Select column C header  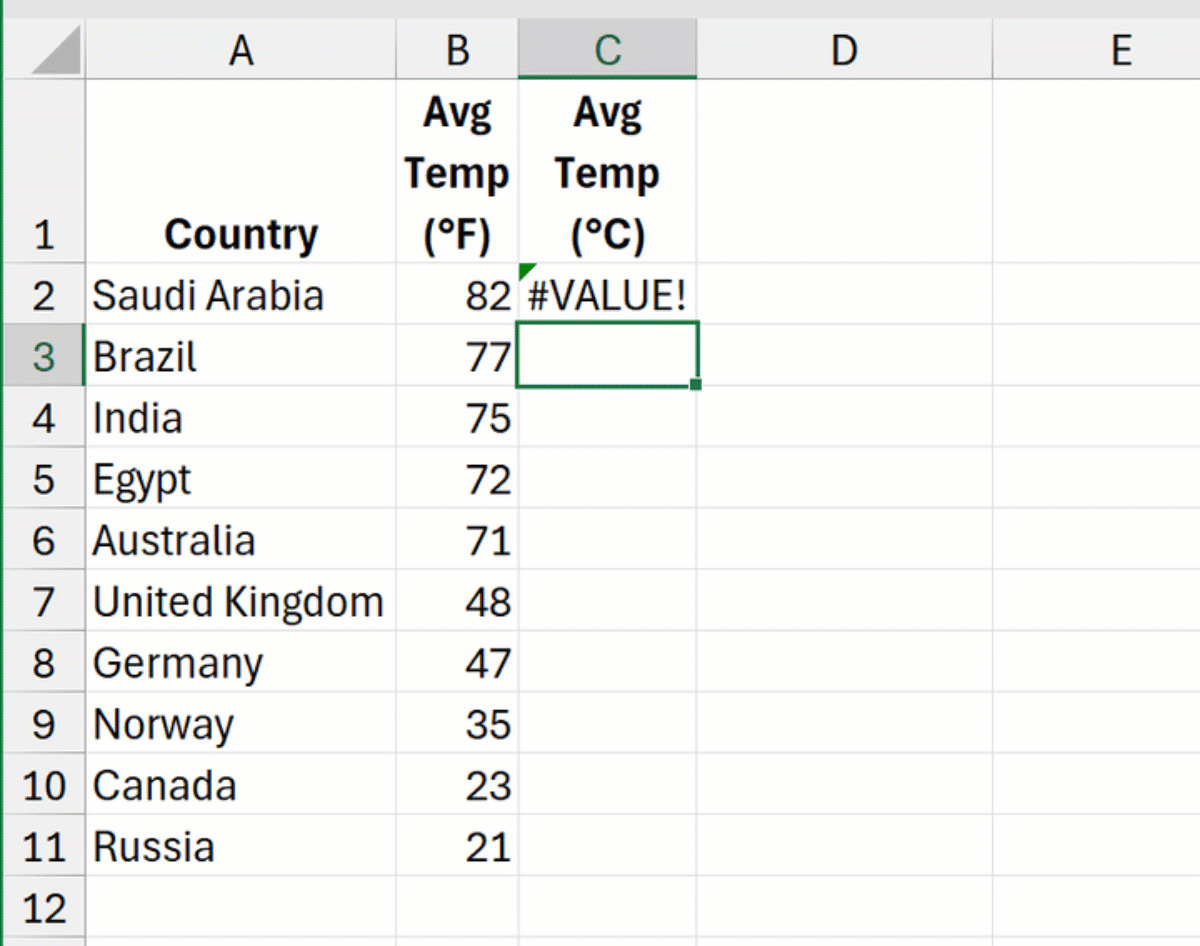click(x=608, y=50)
